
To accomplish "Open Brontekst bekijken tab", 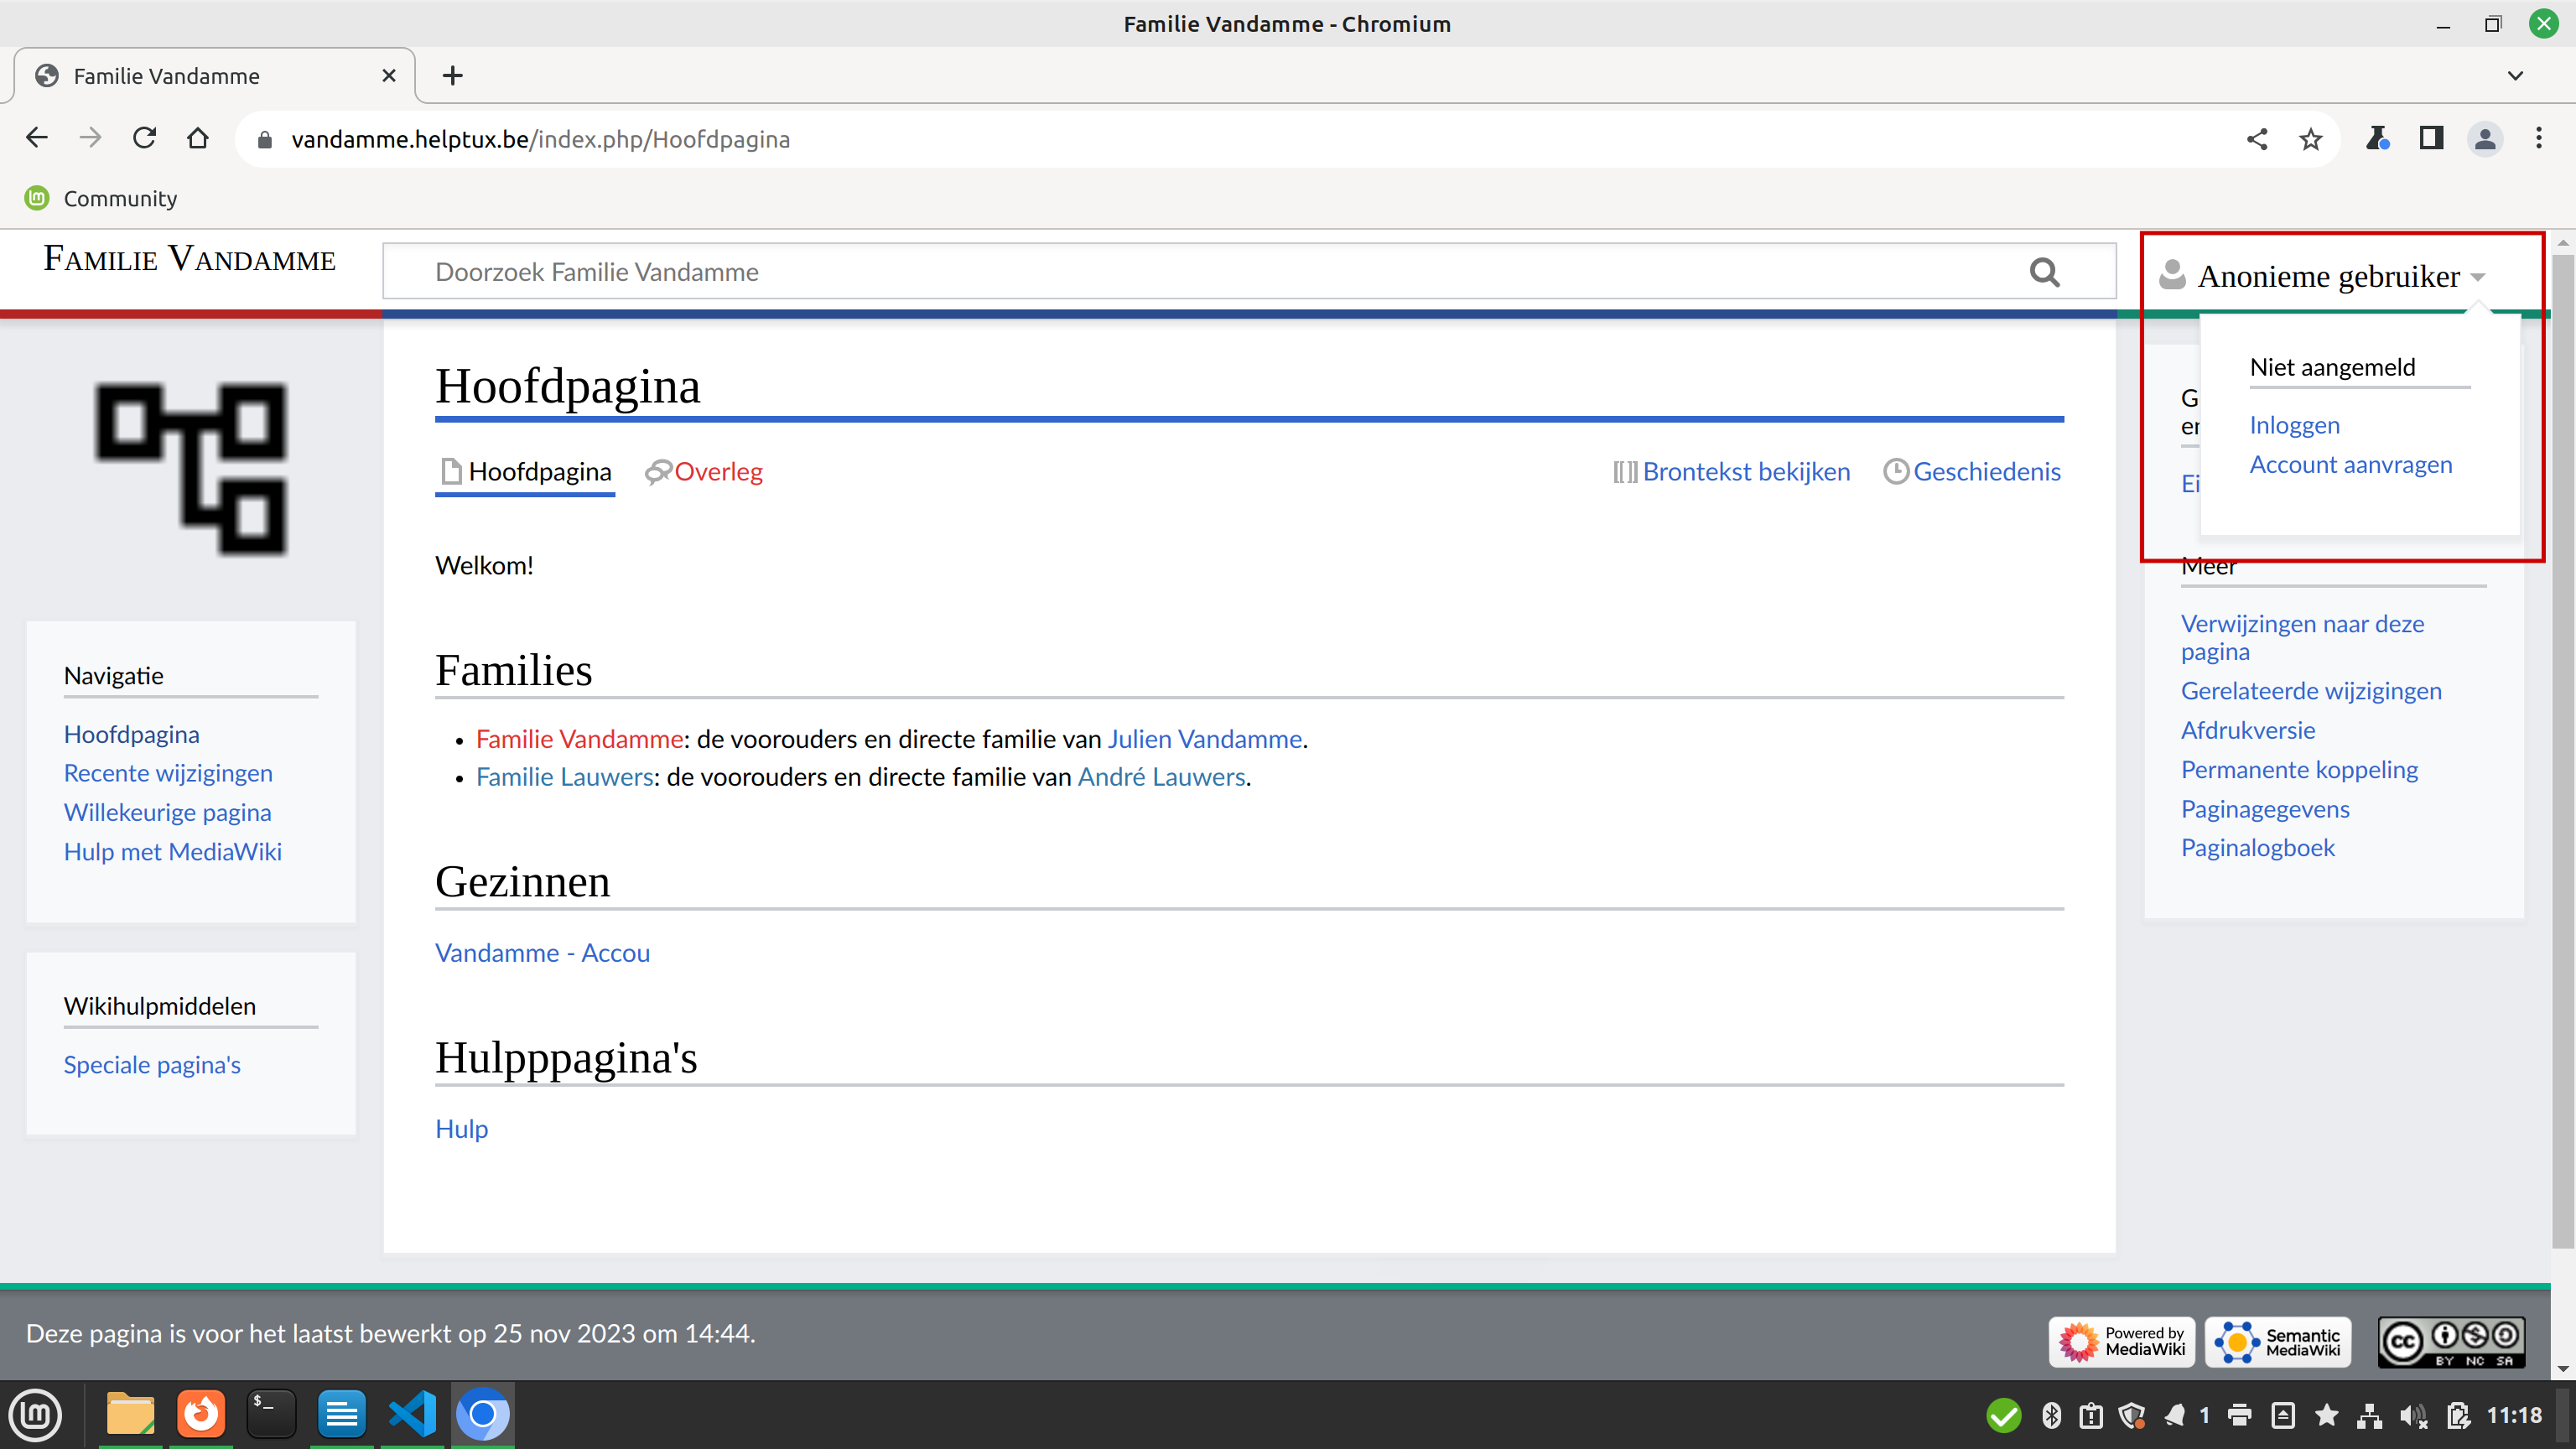I will click(1745, 471).
